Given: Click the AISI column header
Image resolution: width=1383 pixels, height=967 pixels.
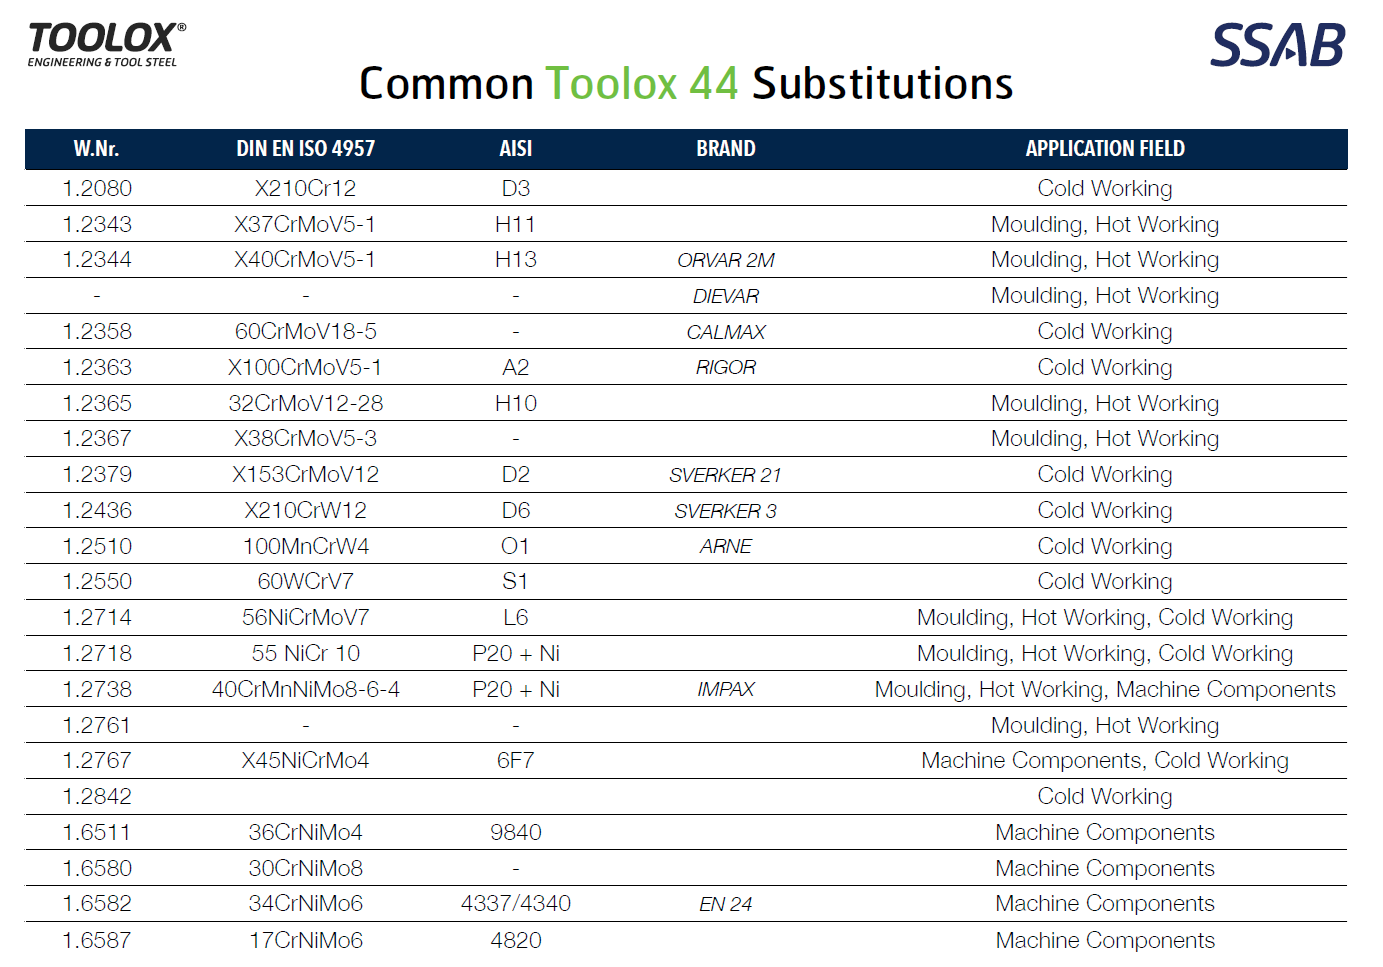Looking at the screenshot, I should click(x=515, y=149).
